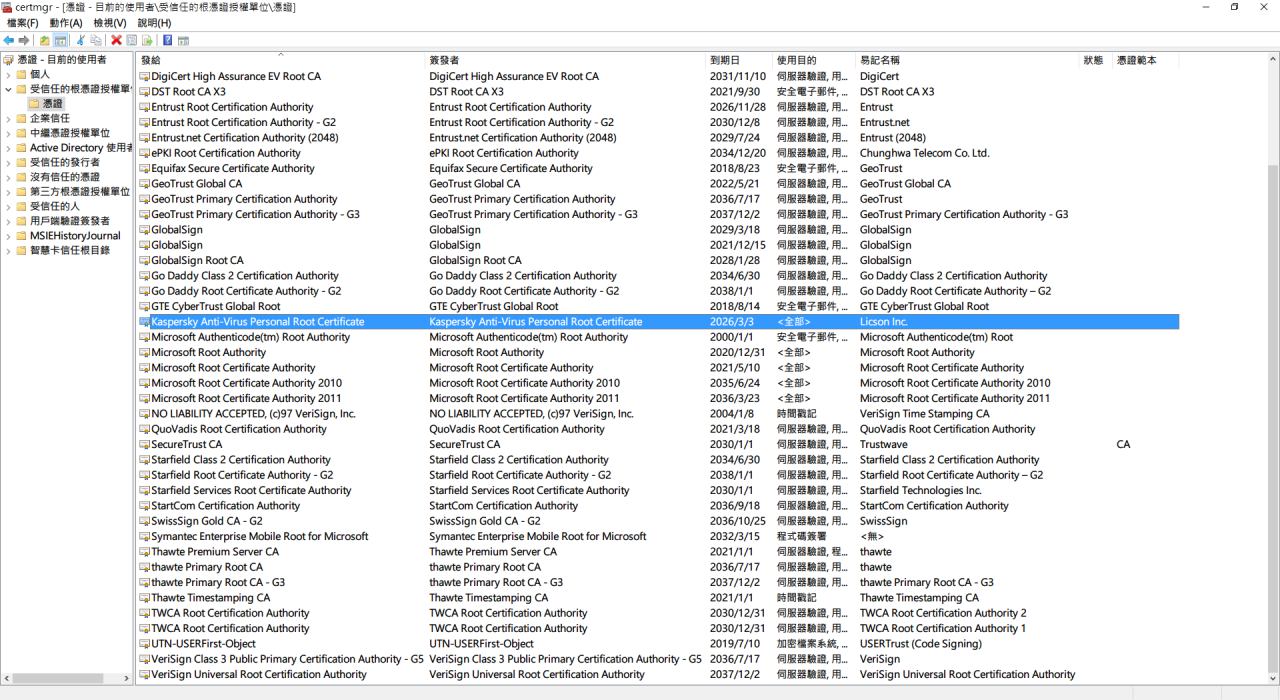This screenshot has height=700, width=1280.
Task: Click the Show/Hide Action Pane icon
Action: (x=184, y=40)
